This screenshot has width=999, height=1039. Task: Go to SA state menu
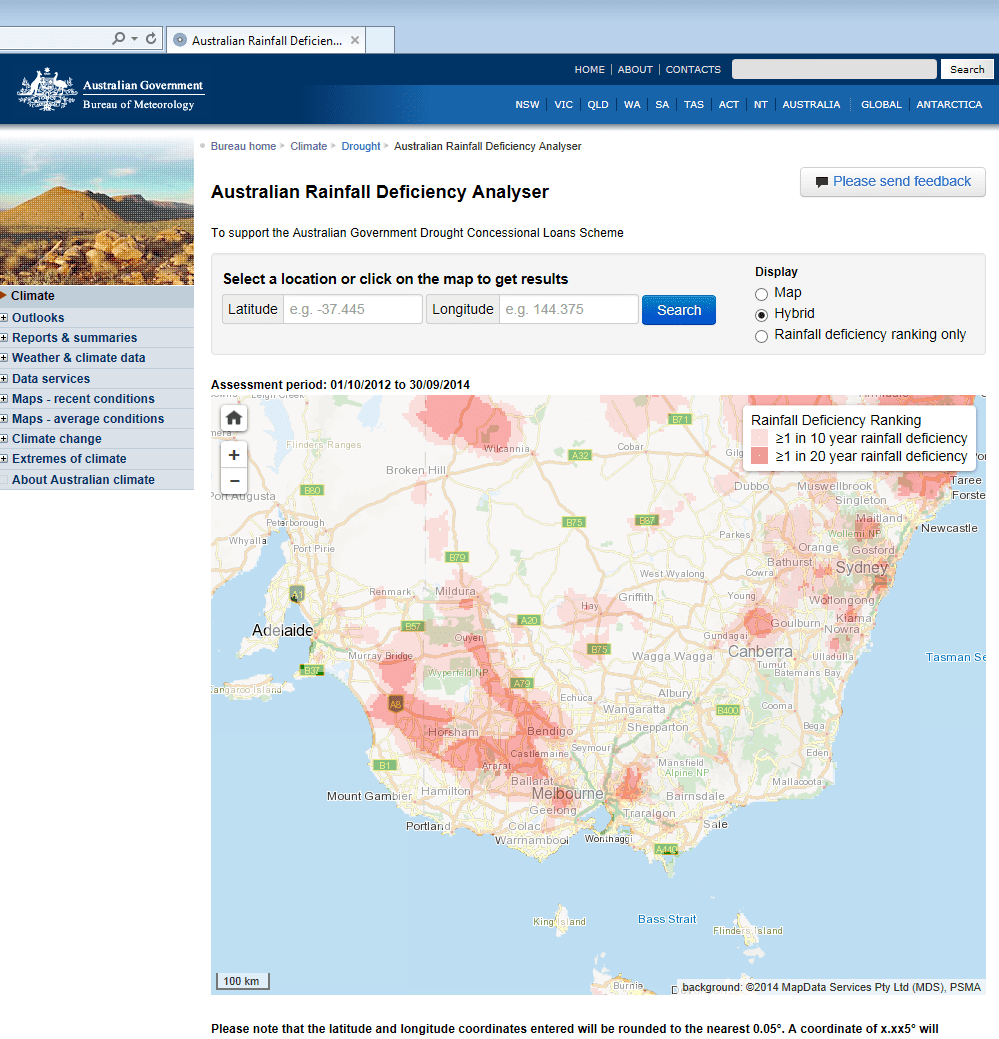coord(662,105)
